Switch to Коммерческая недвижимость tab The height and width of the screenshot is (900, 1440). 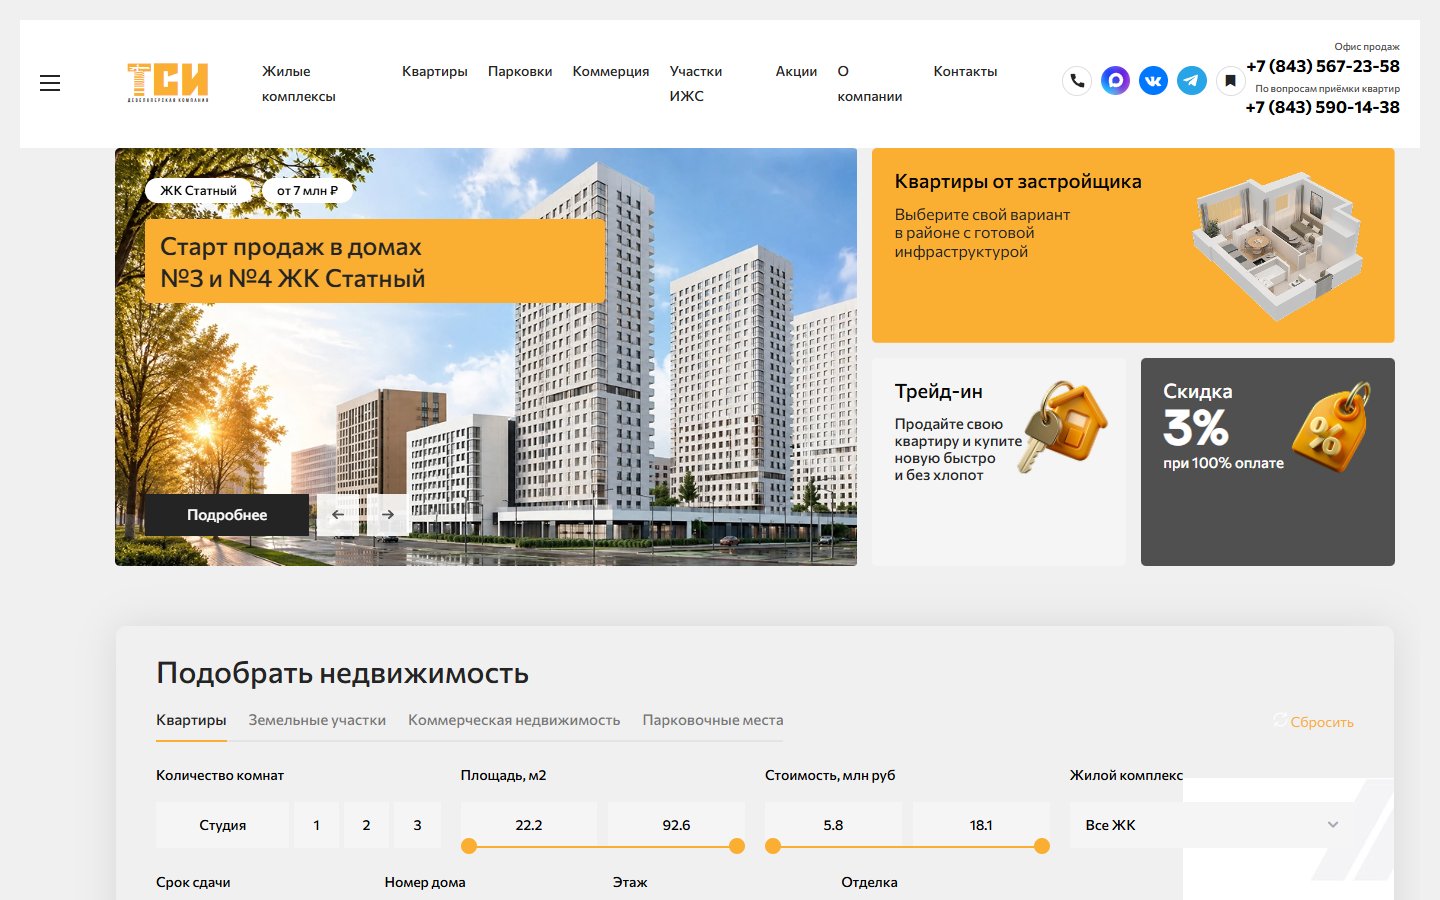pos(514,720)
